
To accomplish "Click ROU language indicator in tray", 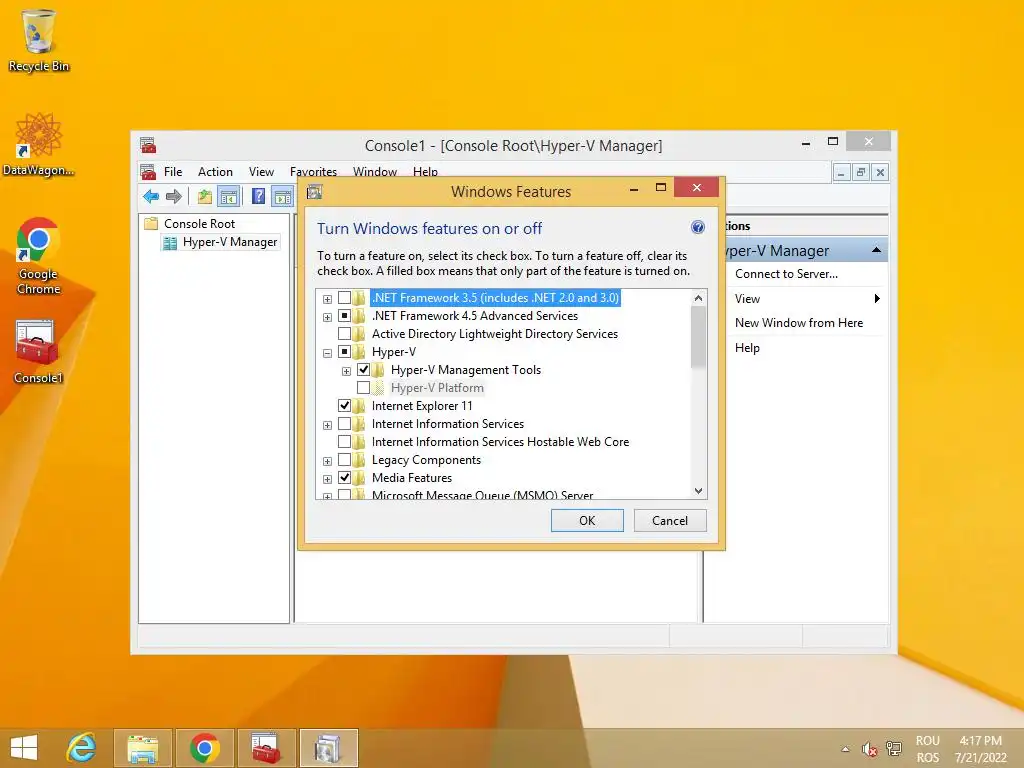I will coord(927,741).
